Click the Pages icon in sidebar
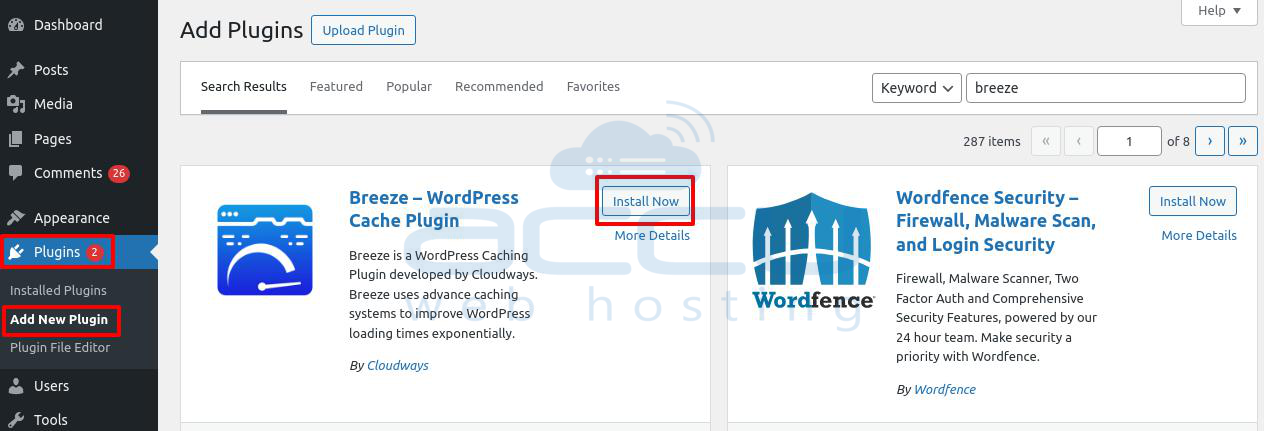The width and height of the screenshot is (1264, 431). (16, 139)
